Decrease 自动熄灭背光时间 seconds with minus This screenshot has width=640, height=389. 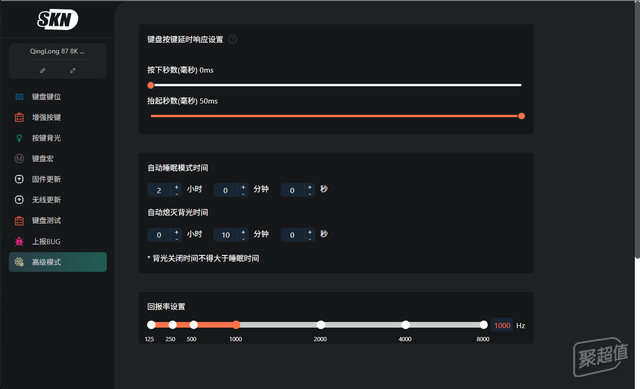click(310, 238)
